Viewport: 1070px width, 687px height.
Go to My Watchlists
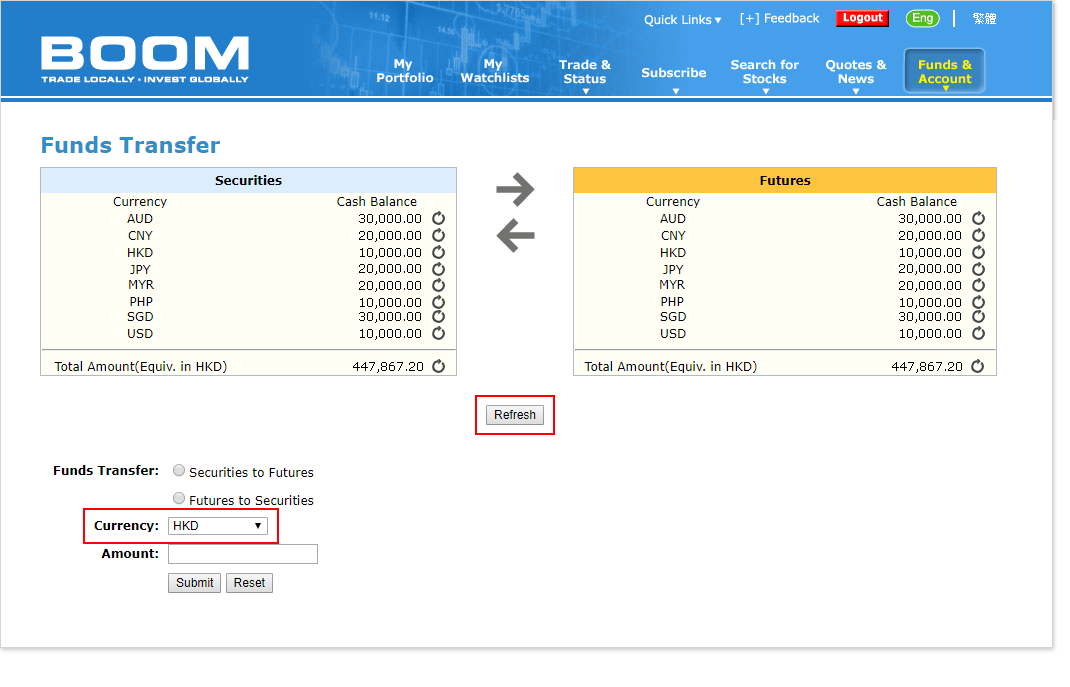point(495,71)
